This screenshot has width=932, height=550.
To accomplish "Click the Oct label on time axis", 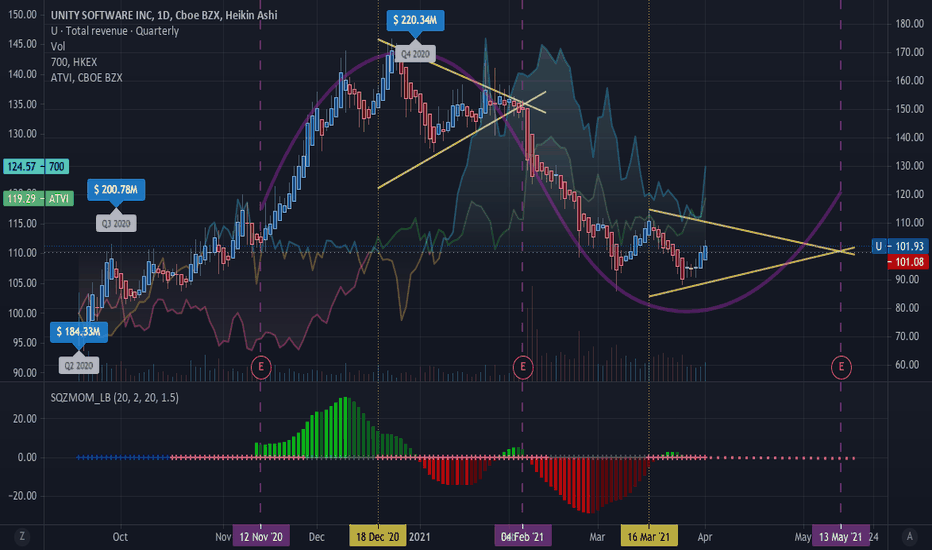I will click(120, 537).
